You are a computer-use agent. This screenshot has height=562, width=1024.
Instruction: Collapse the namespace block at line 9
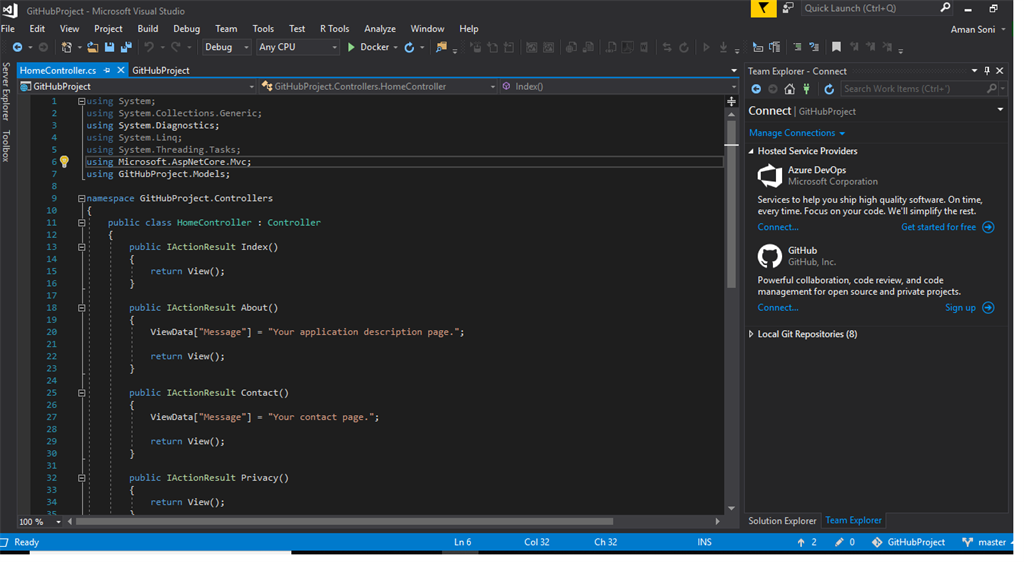(82, 198)
